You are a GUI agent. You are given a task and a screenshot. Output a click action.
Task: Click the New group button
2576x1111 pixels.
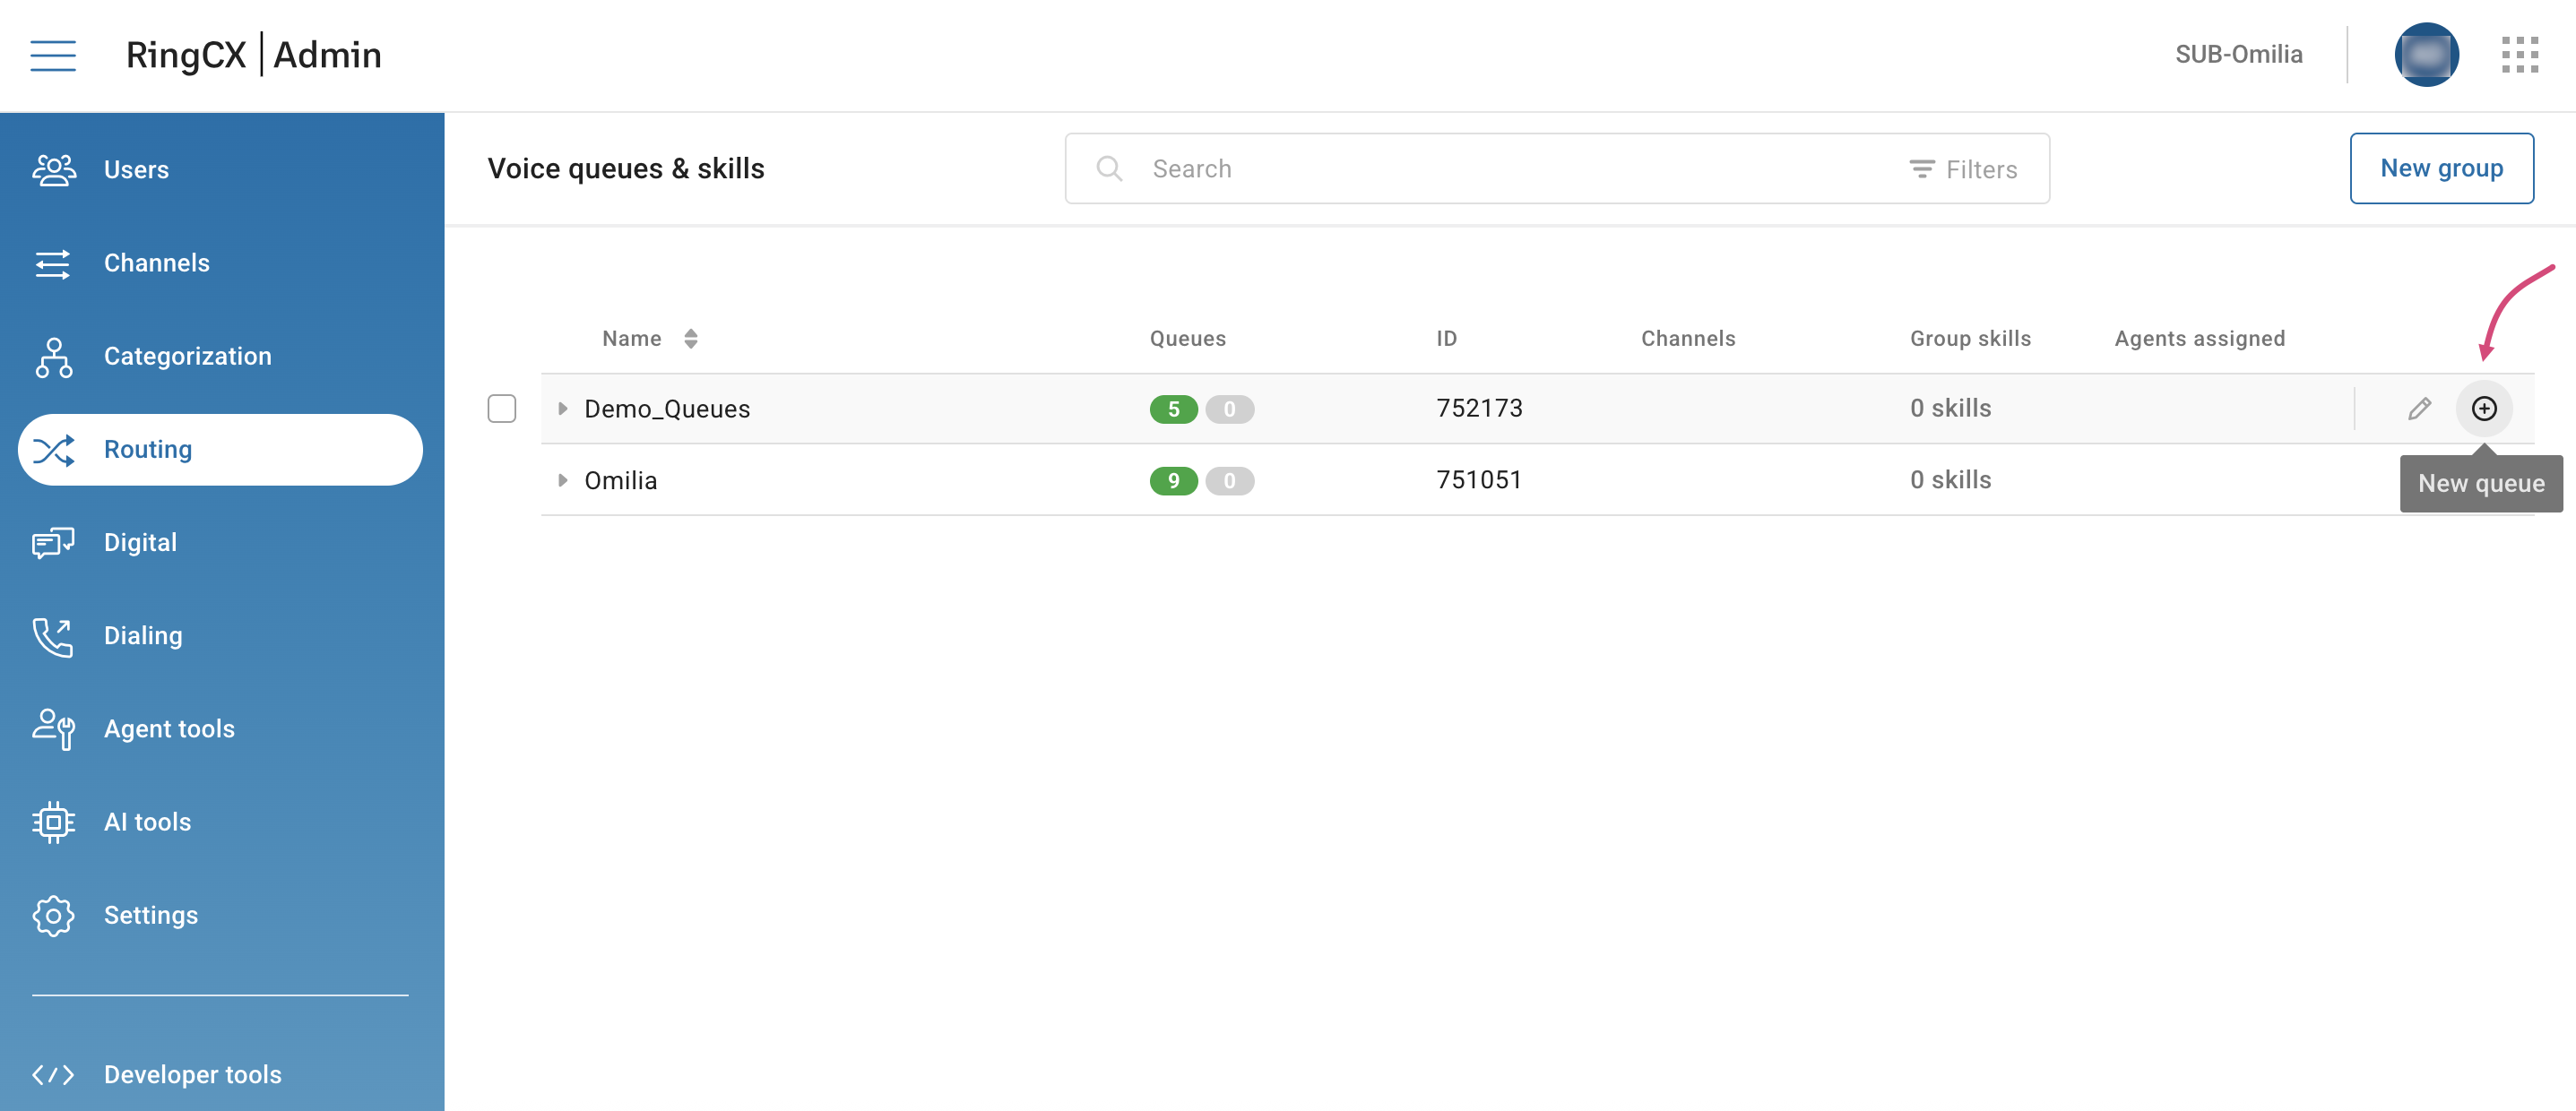point(2440,168)
